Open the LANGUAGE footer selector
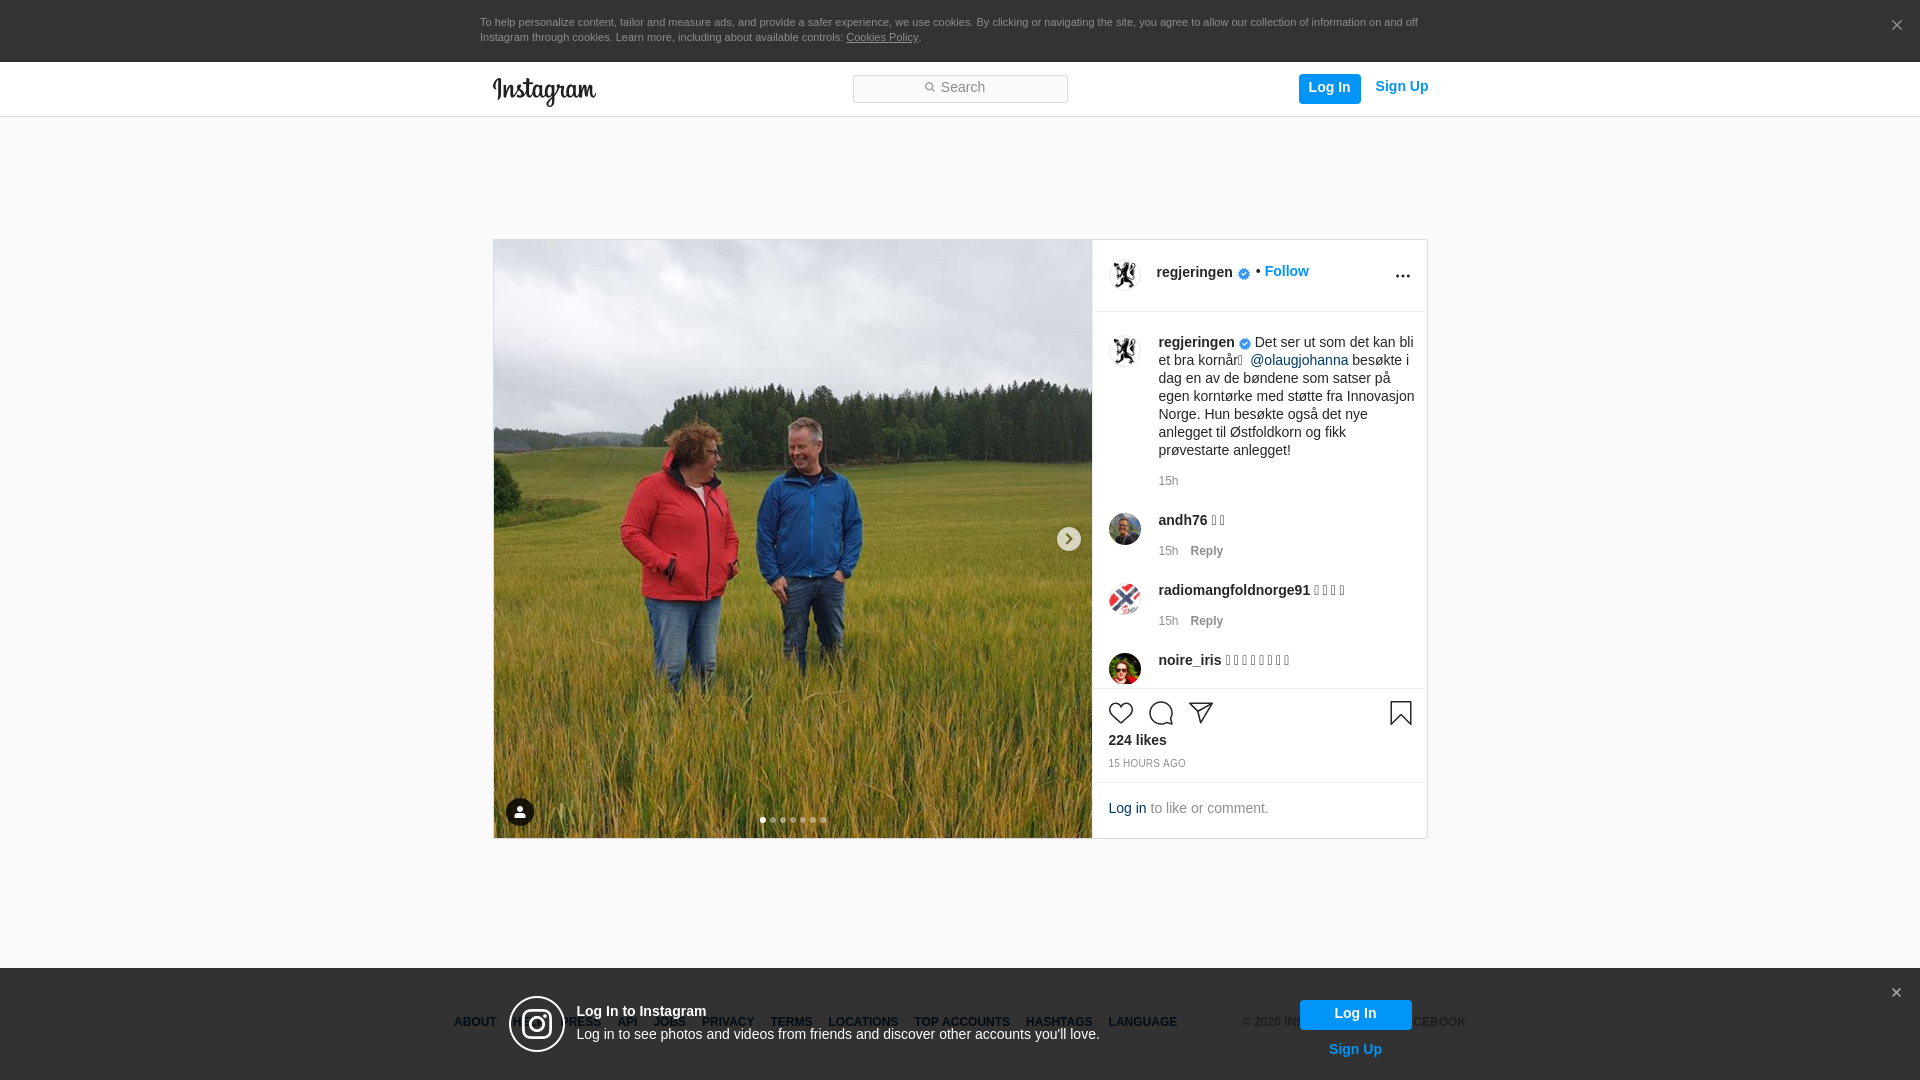The height and width of the screenshot is (1080, 1920). [x=1143, y=1022]
